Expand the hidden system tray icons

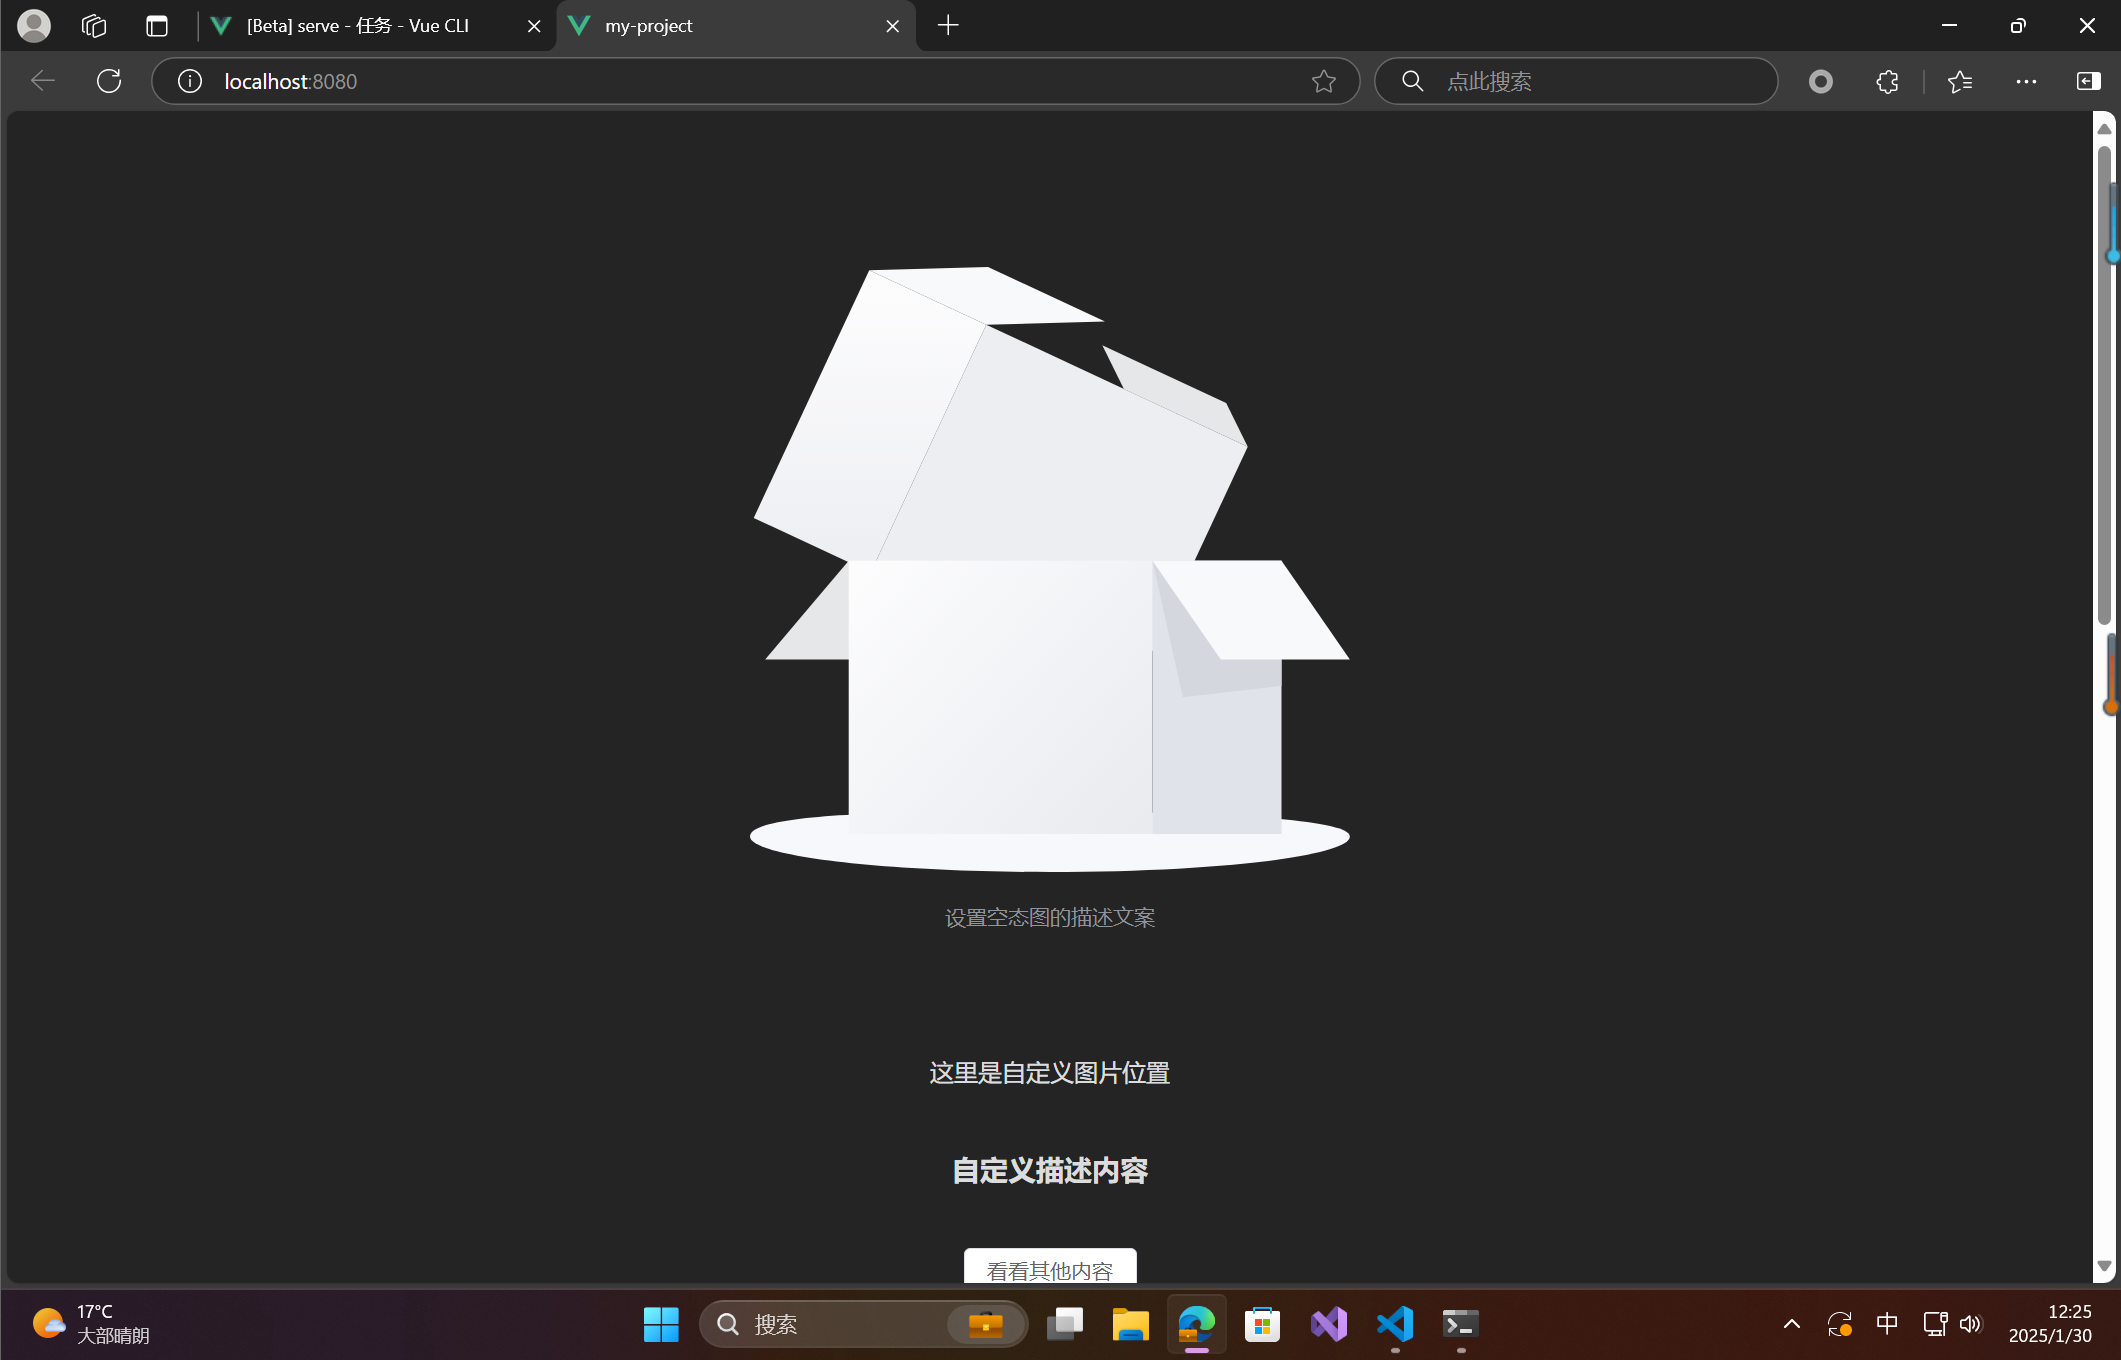tap(1792, 1325)
